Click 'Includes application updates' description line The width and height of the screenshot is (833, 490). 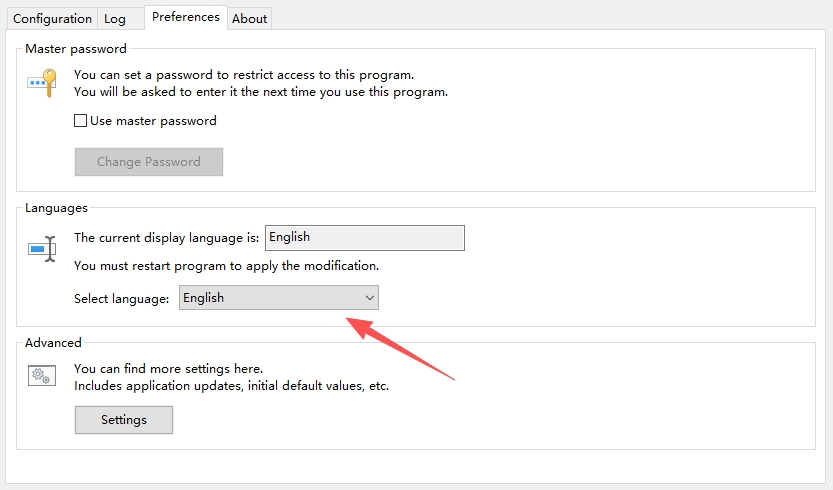pos(231,386)
